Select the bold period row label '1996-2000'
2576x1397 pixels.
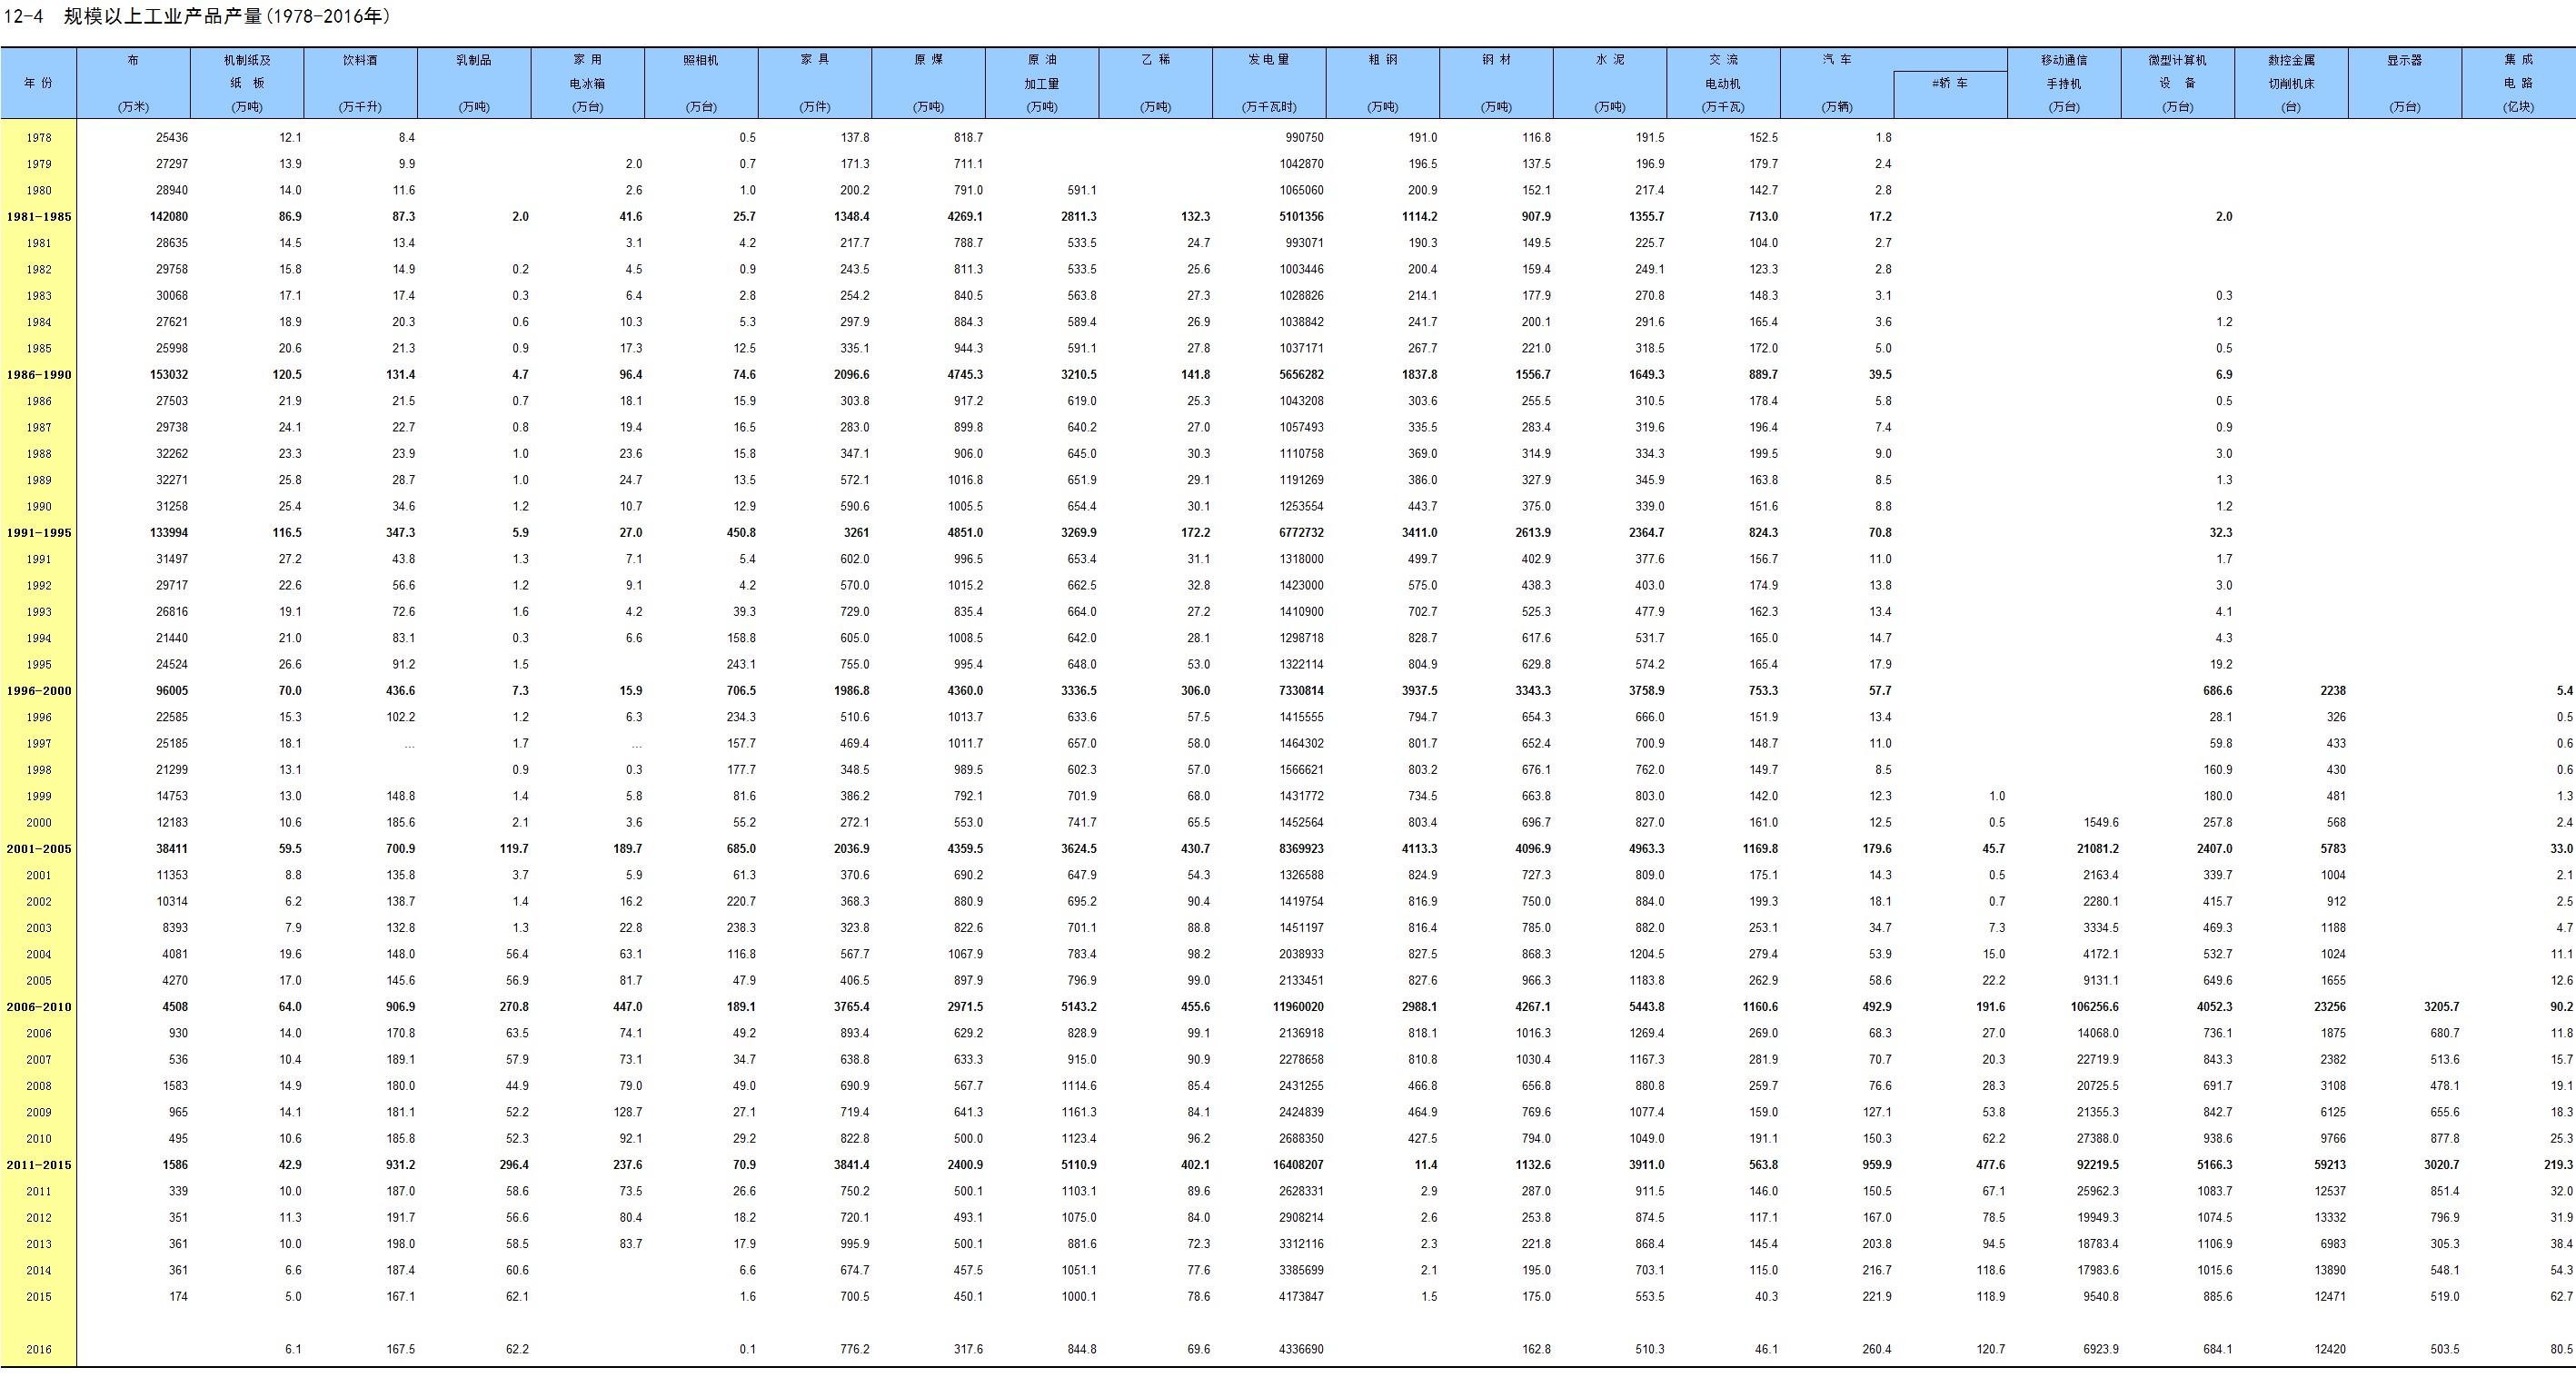click(38, 691)
